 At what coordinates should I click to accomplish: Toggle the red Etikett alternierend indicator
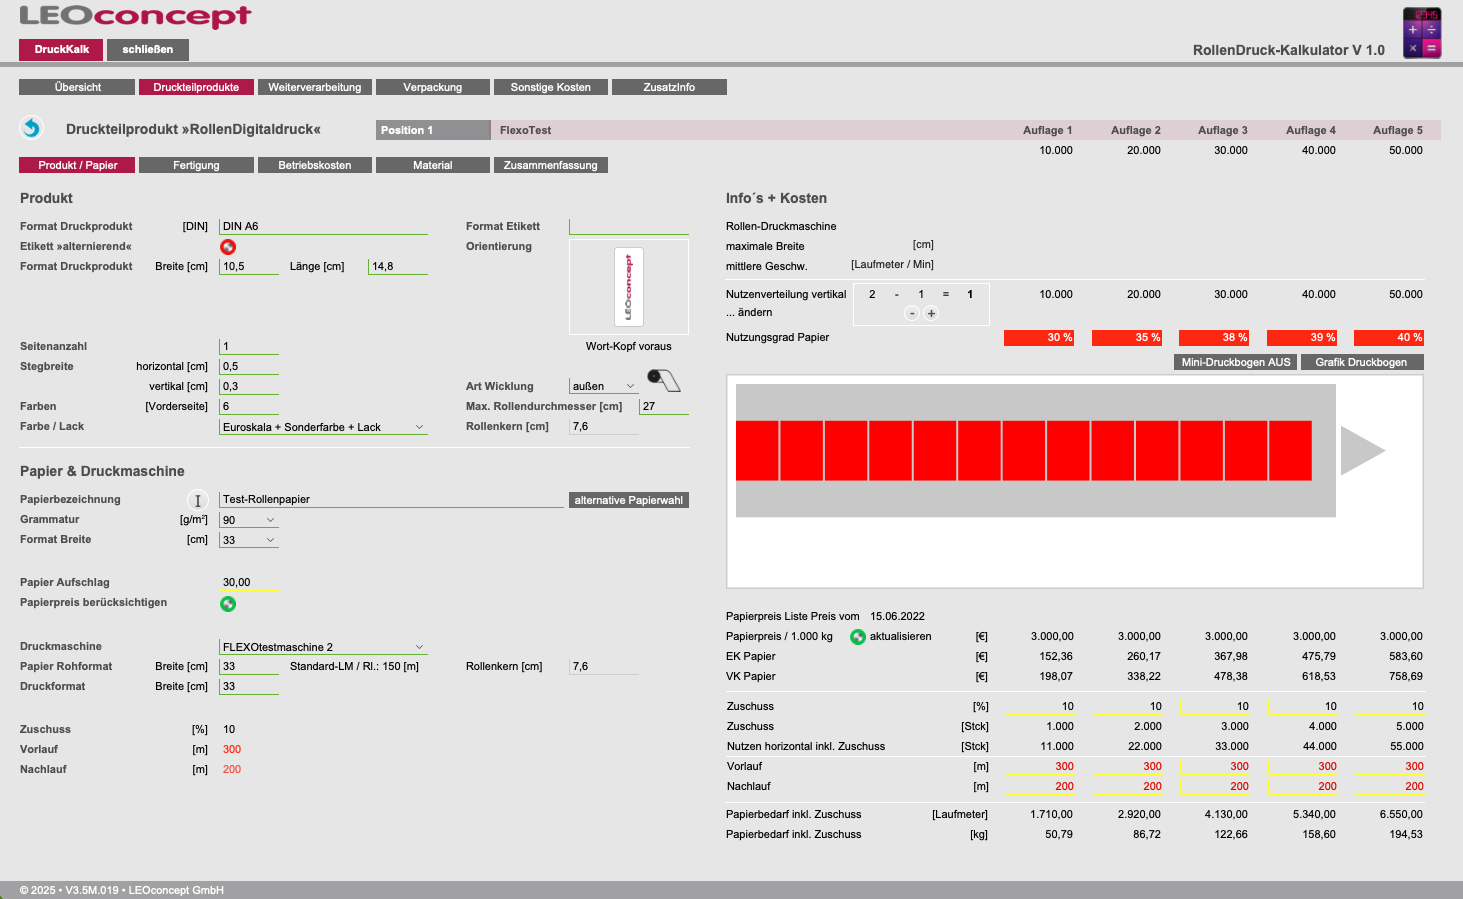pyautogui.click(x=228, y=246)
